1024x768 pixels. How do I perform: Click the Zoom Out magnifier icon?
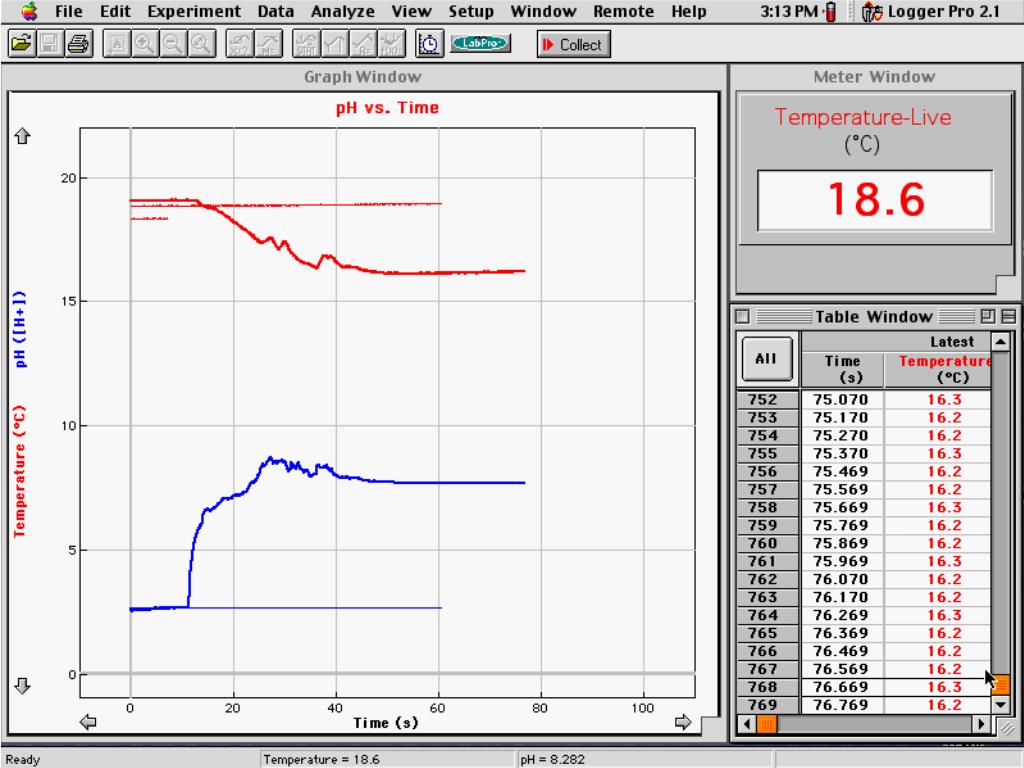click(x=172, y=44)
